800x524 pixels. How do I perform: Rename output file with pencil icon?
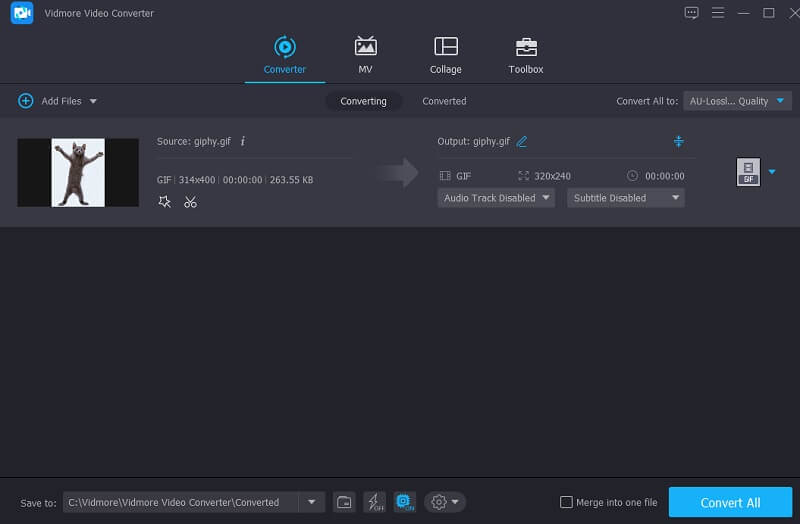522,142
